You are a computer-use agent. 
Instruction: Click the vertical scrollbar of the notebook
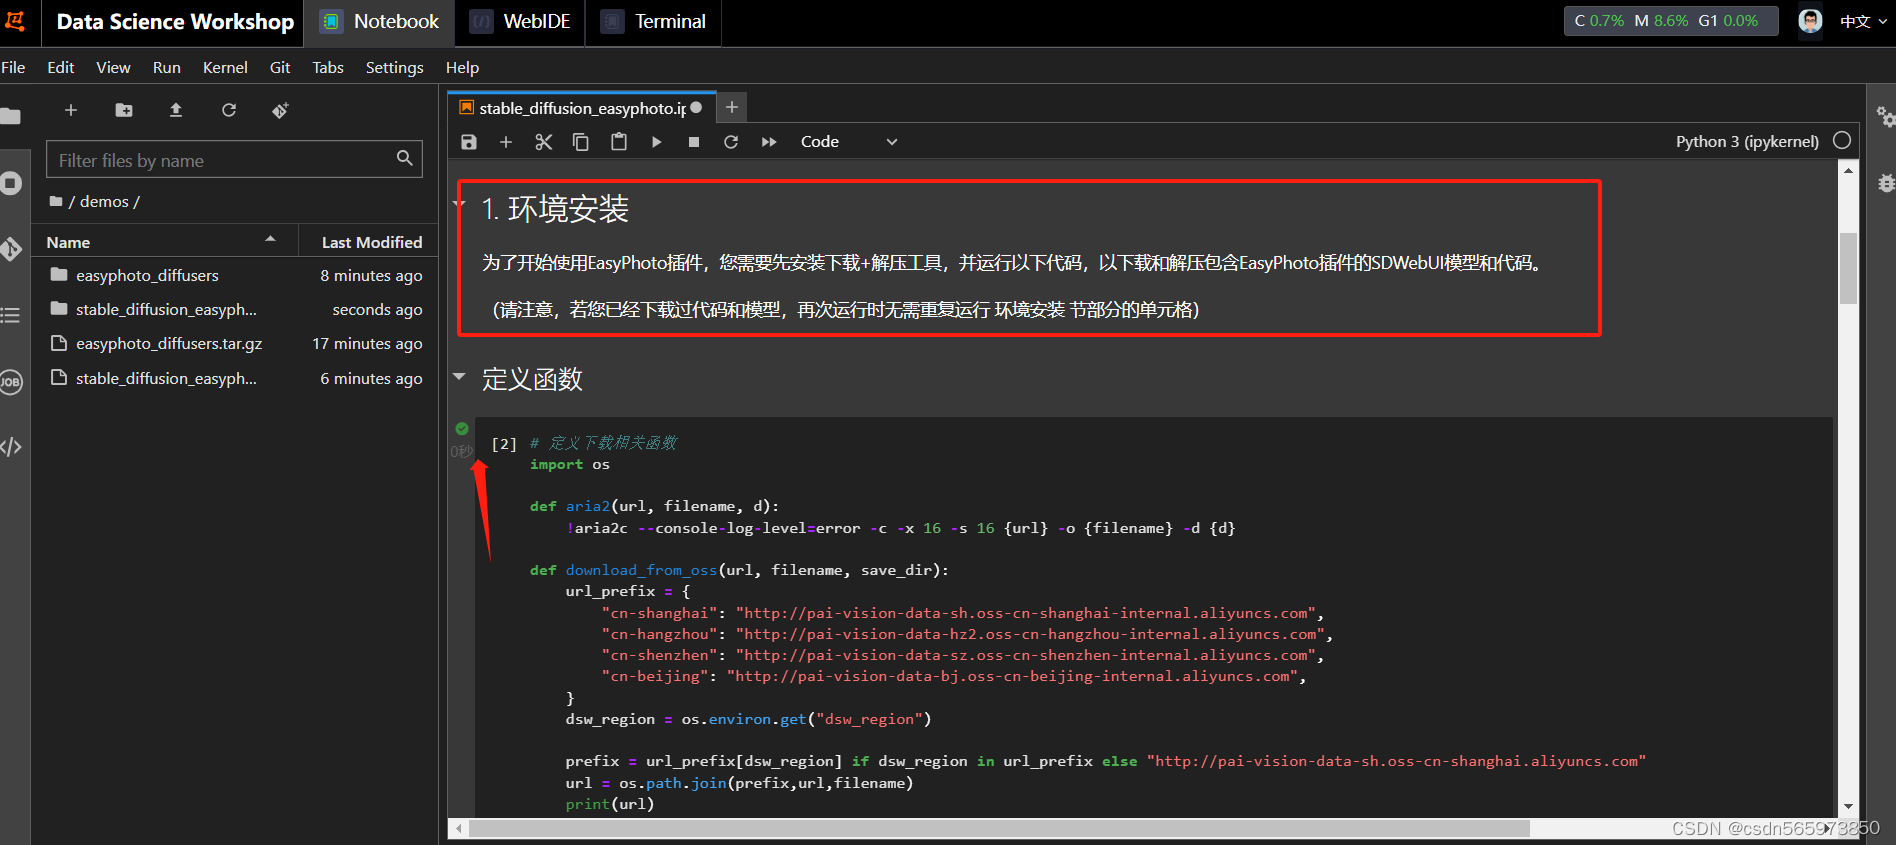[1848, 268]
